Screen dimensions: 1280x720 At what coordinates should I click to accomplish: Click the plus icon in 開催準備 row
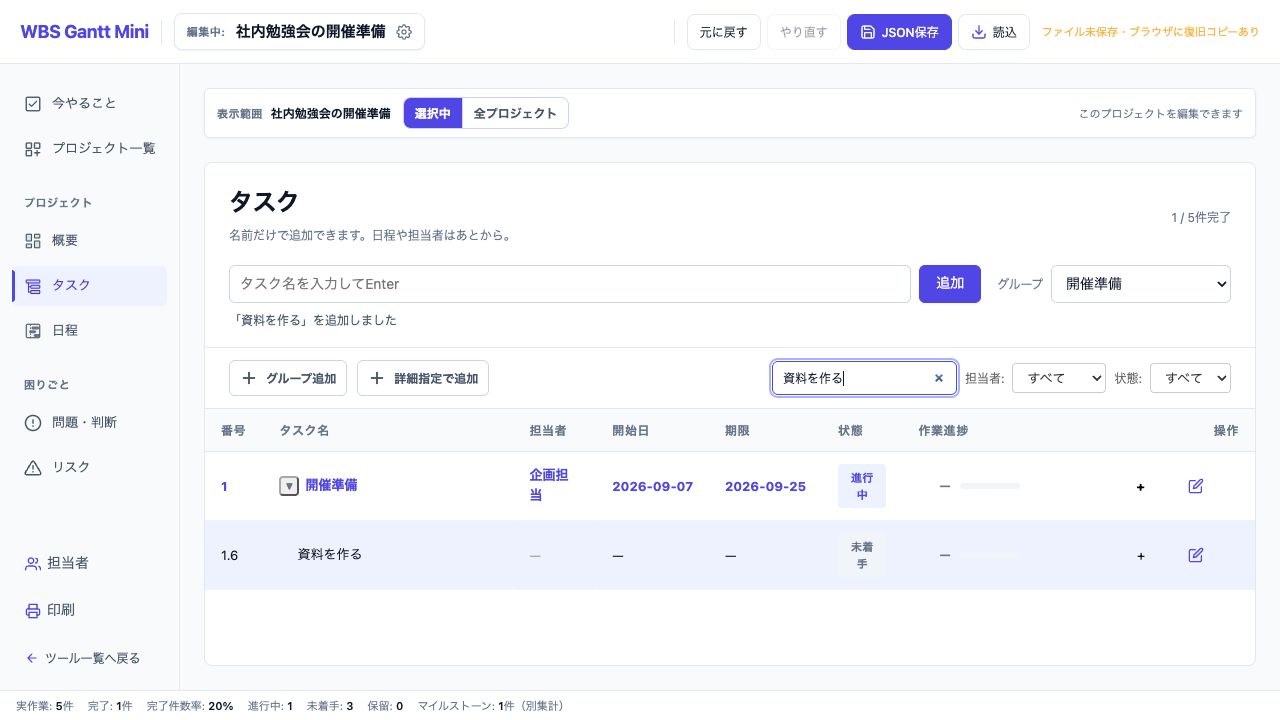(1141, 487)
